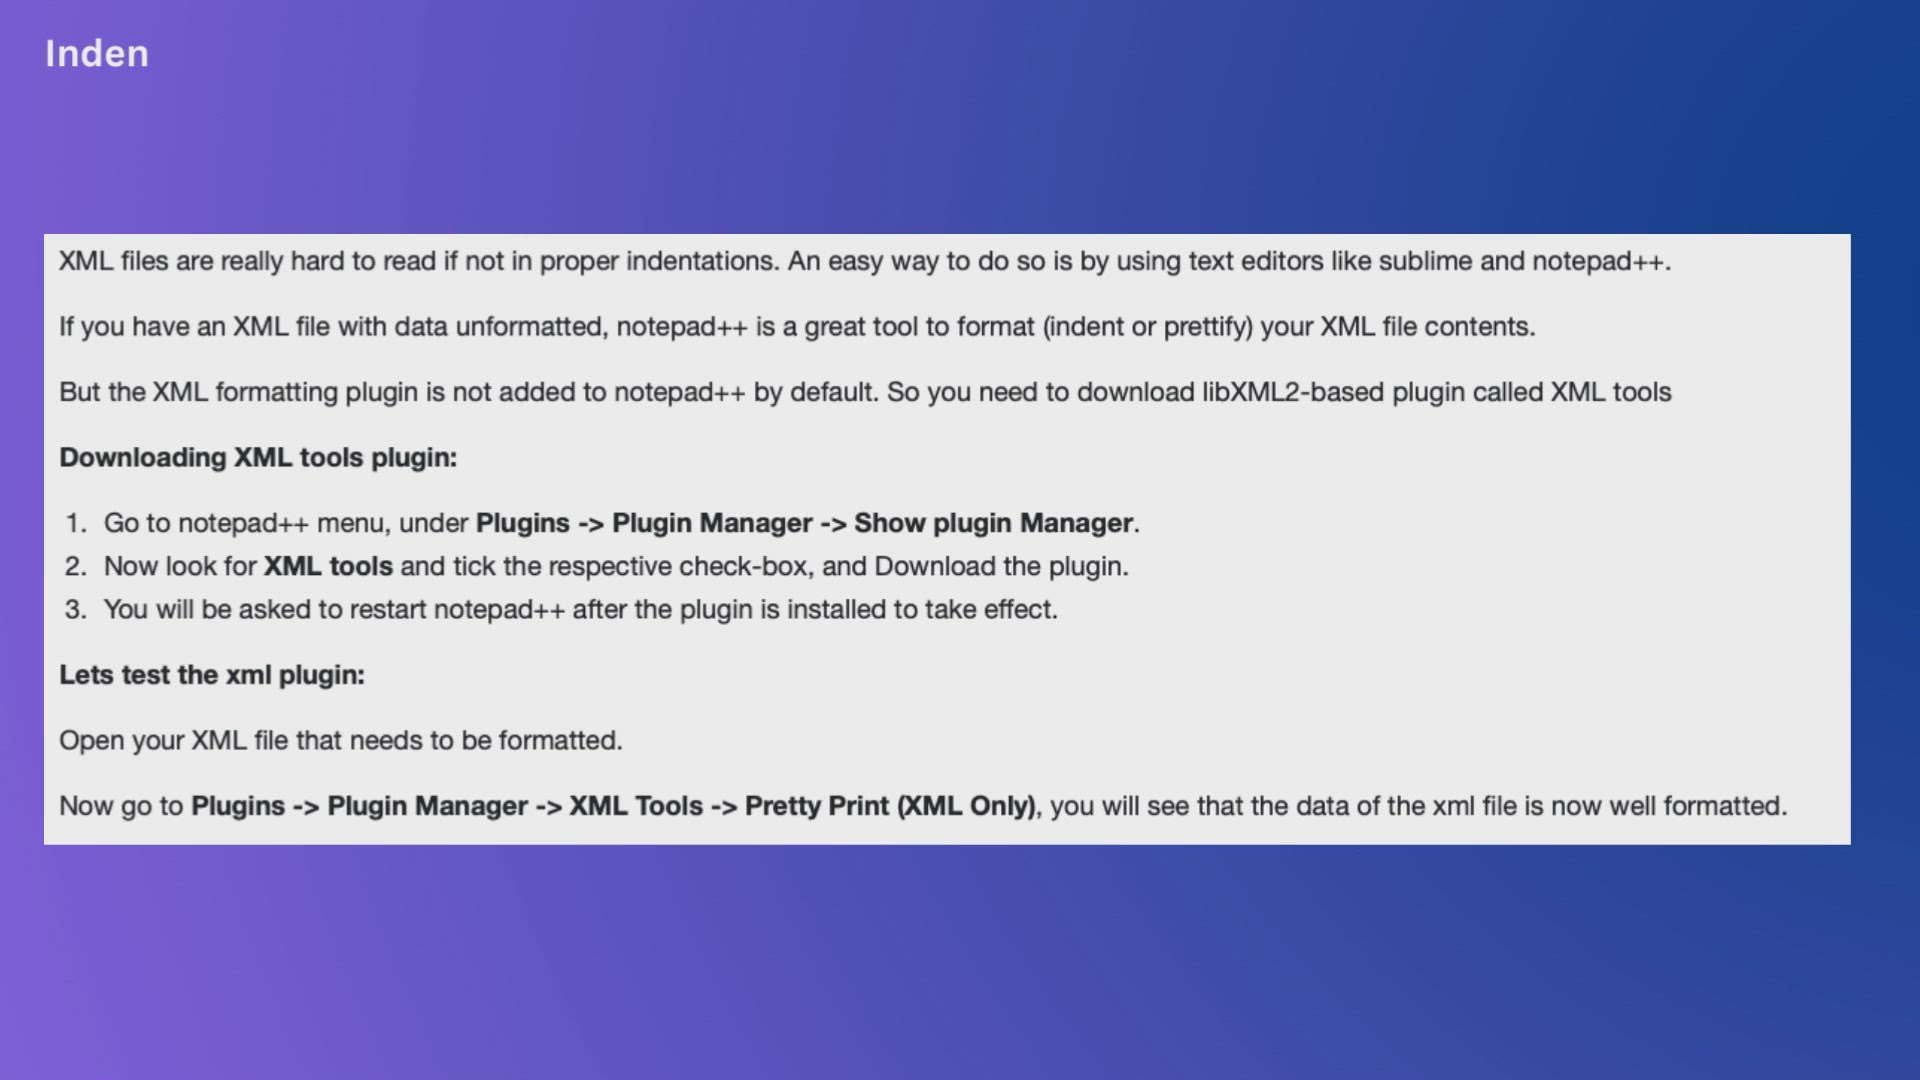Click the list number '2.'

pyautogui.click(x=76, y=567)
